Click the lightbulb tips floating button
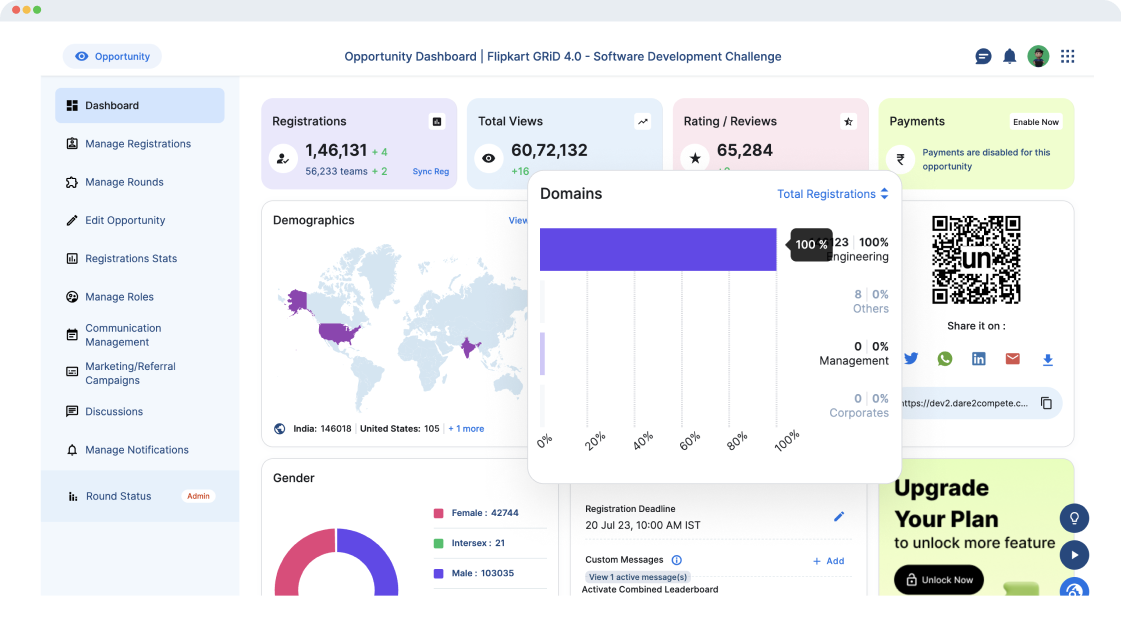Image resolution: width=1122 pixels, height=626 pixels. pos(1074,518)
